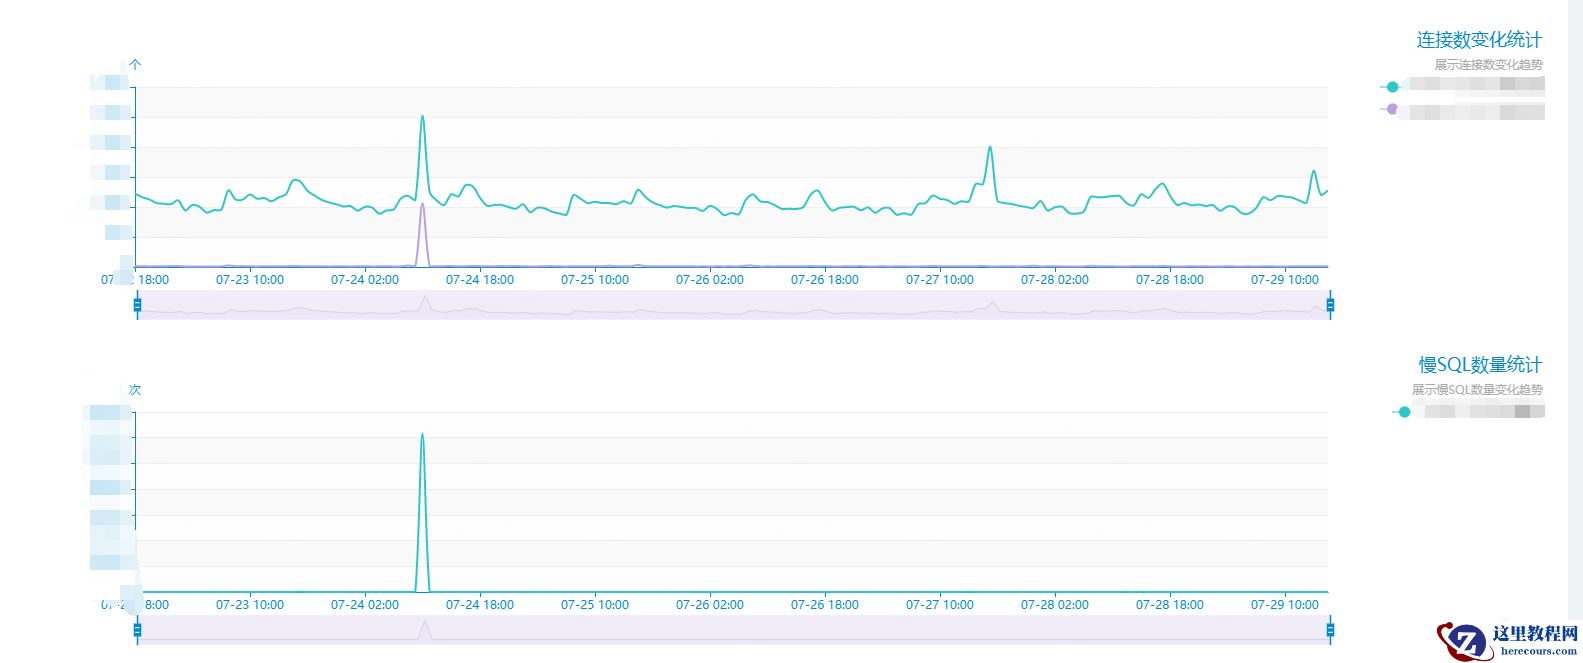Click the left data zoom handle of the connection chart
This screenshot has width=1583, height=663.
coord(138,305)
